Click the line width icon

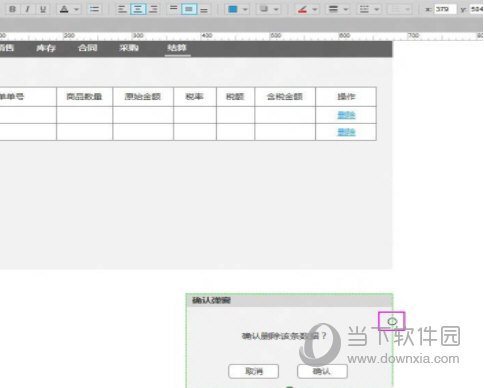(x=333, y=9)
